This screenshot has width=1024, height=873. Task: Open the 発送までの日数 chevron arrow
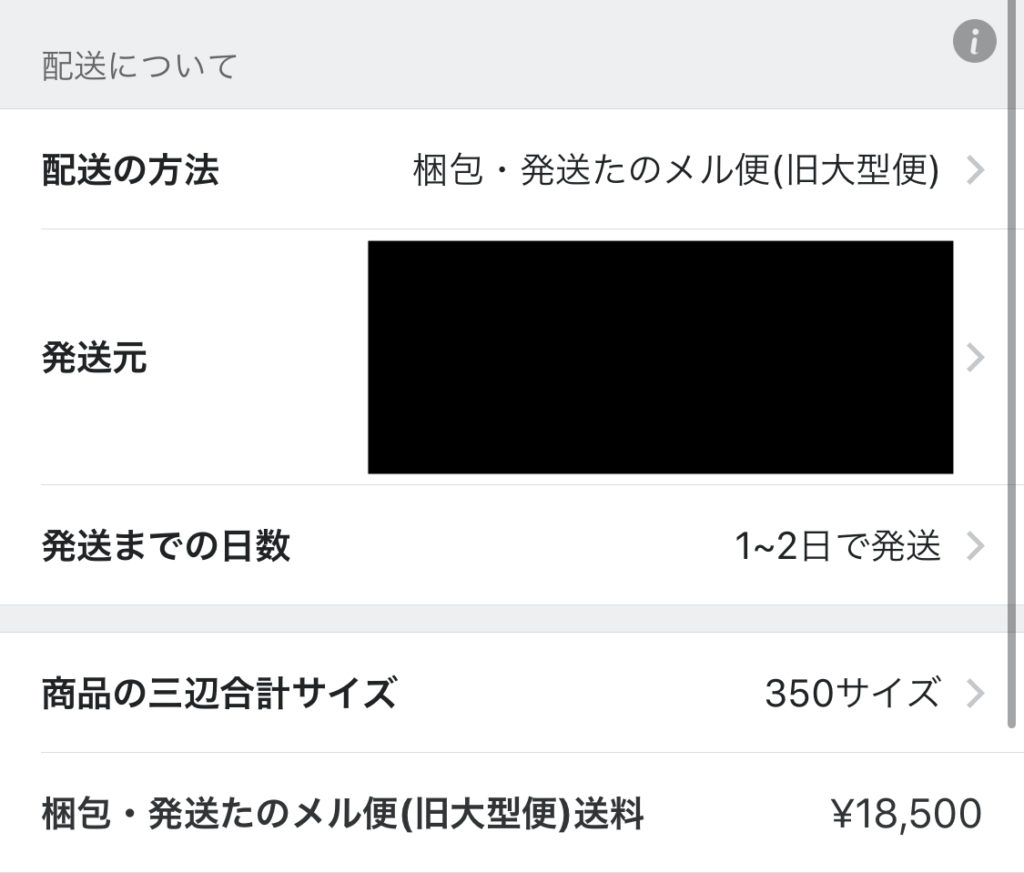[x=975, y=546]
